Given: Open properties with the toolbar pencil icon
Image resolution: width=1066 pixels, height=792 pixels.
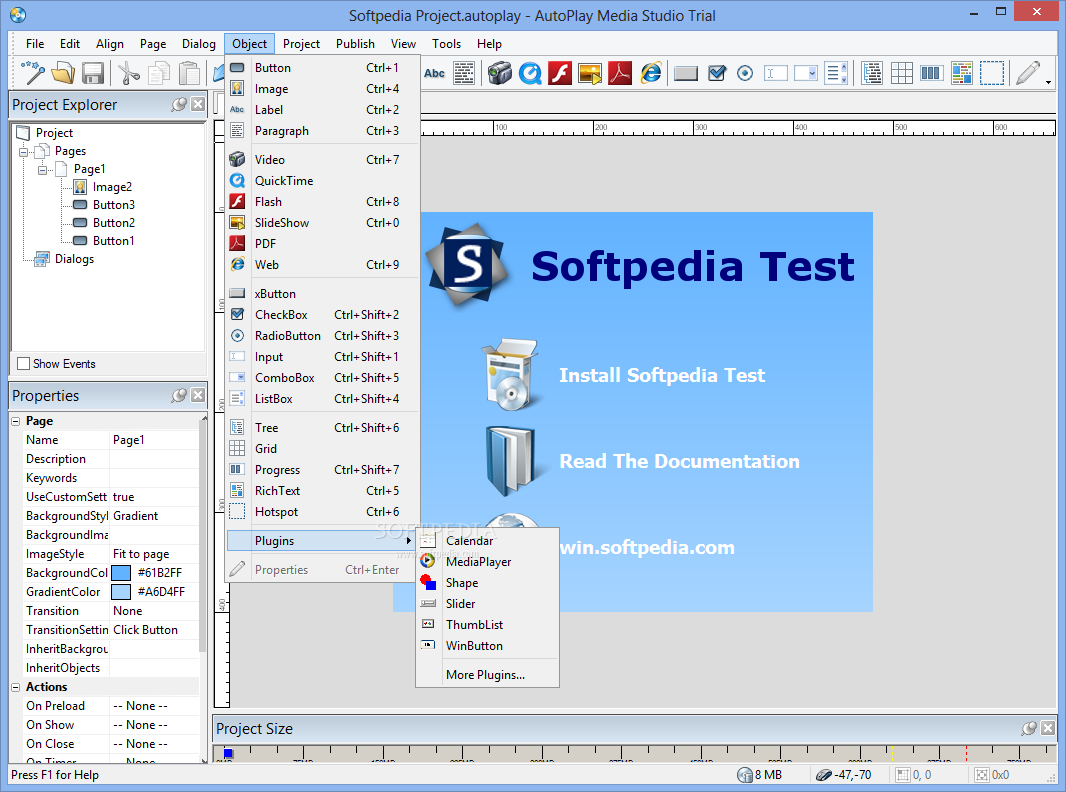Looking at the screenshot, I should pos(1028,73).
